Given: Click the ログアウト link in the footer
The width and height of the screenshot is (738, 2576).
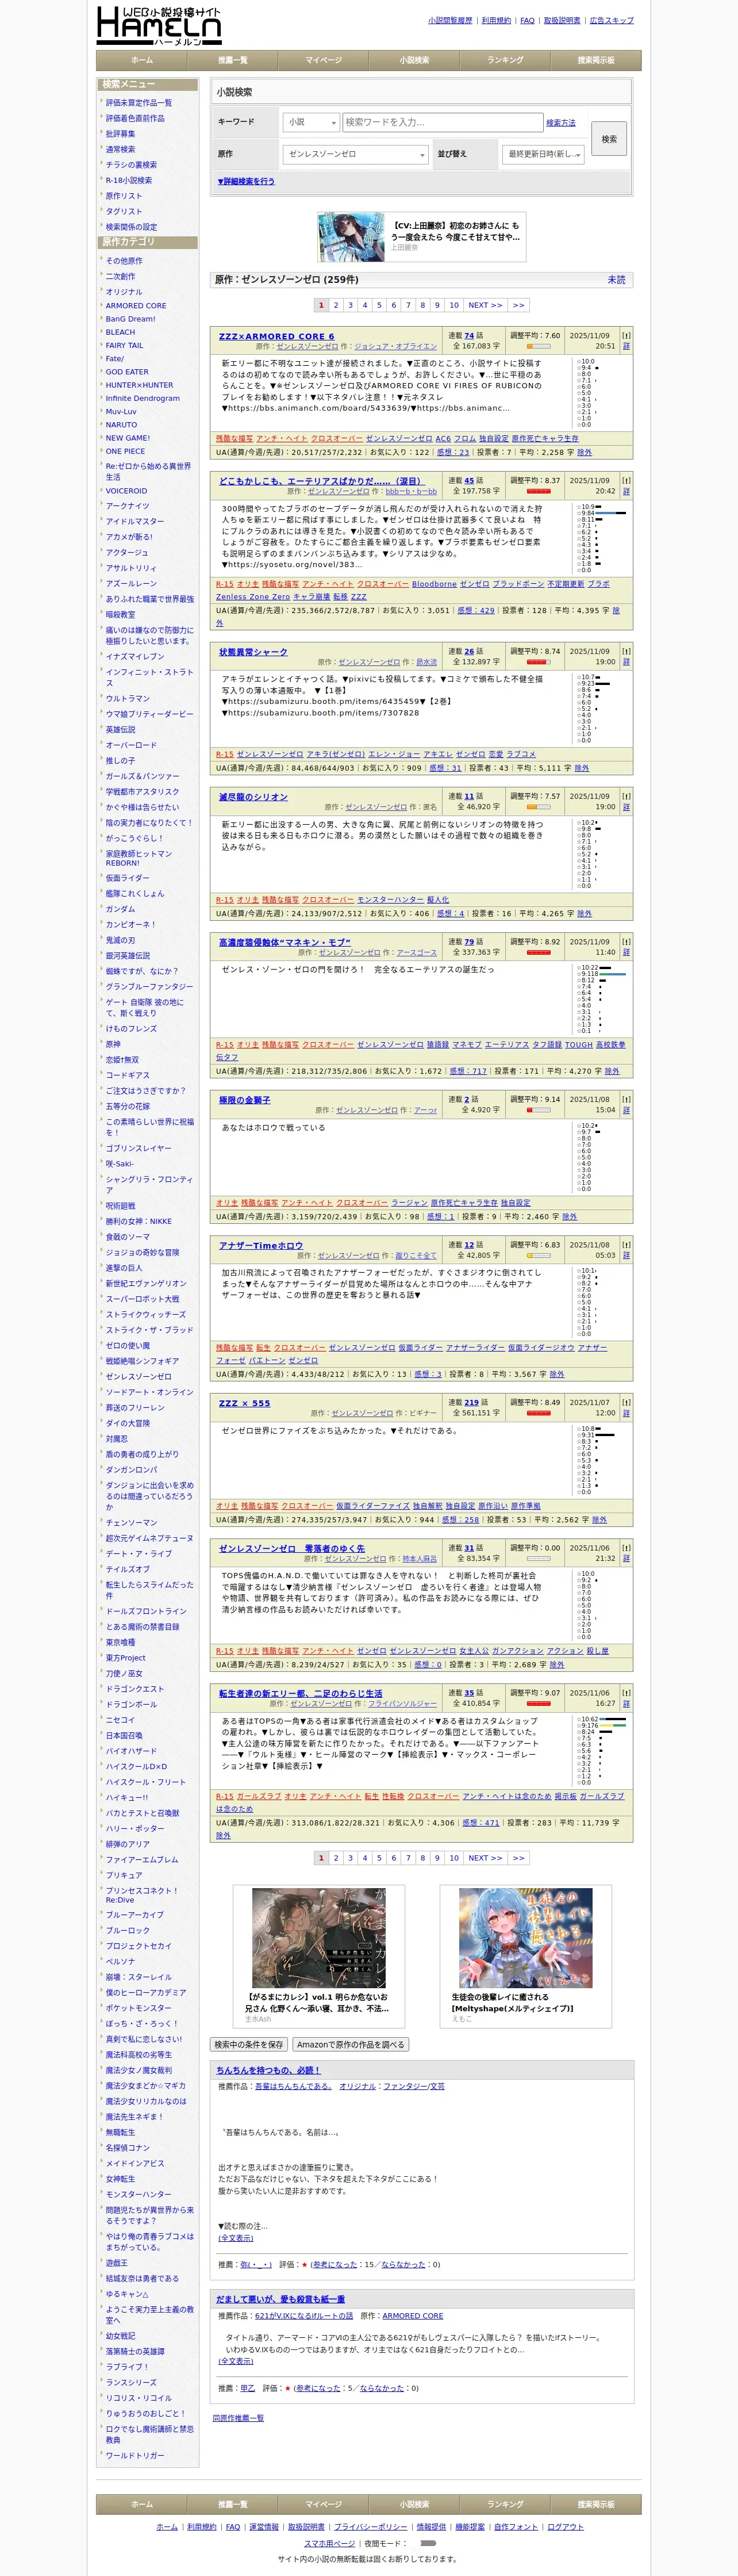Looking at the screenshot, I should 565,2527.
